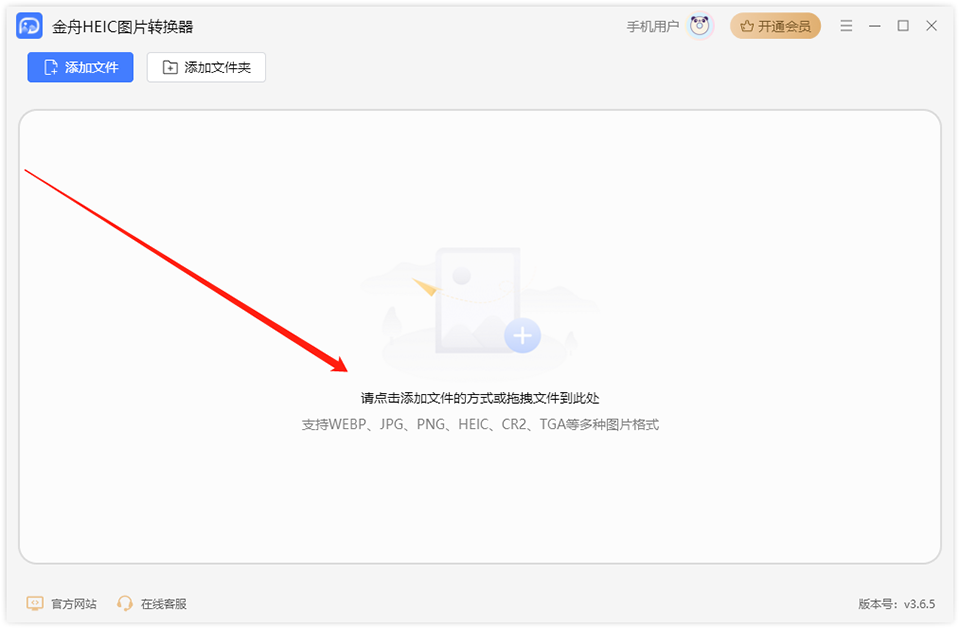
Task: Click the 开通会员 membership button
Action: [x=775, y=26]
